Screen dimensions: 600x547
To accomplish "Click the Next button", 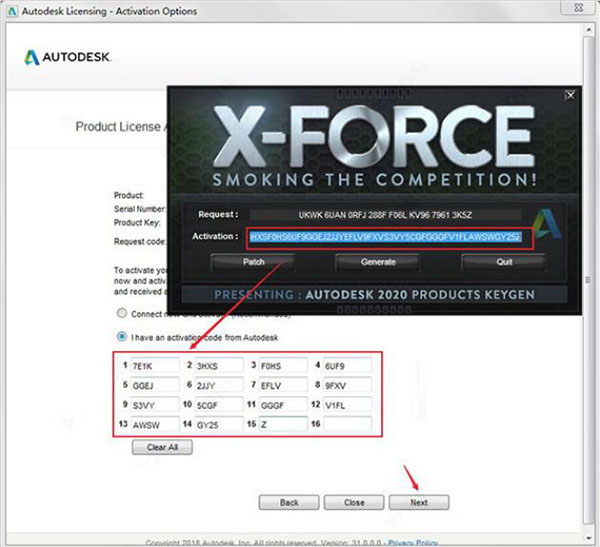I will click(419, 502).
